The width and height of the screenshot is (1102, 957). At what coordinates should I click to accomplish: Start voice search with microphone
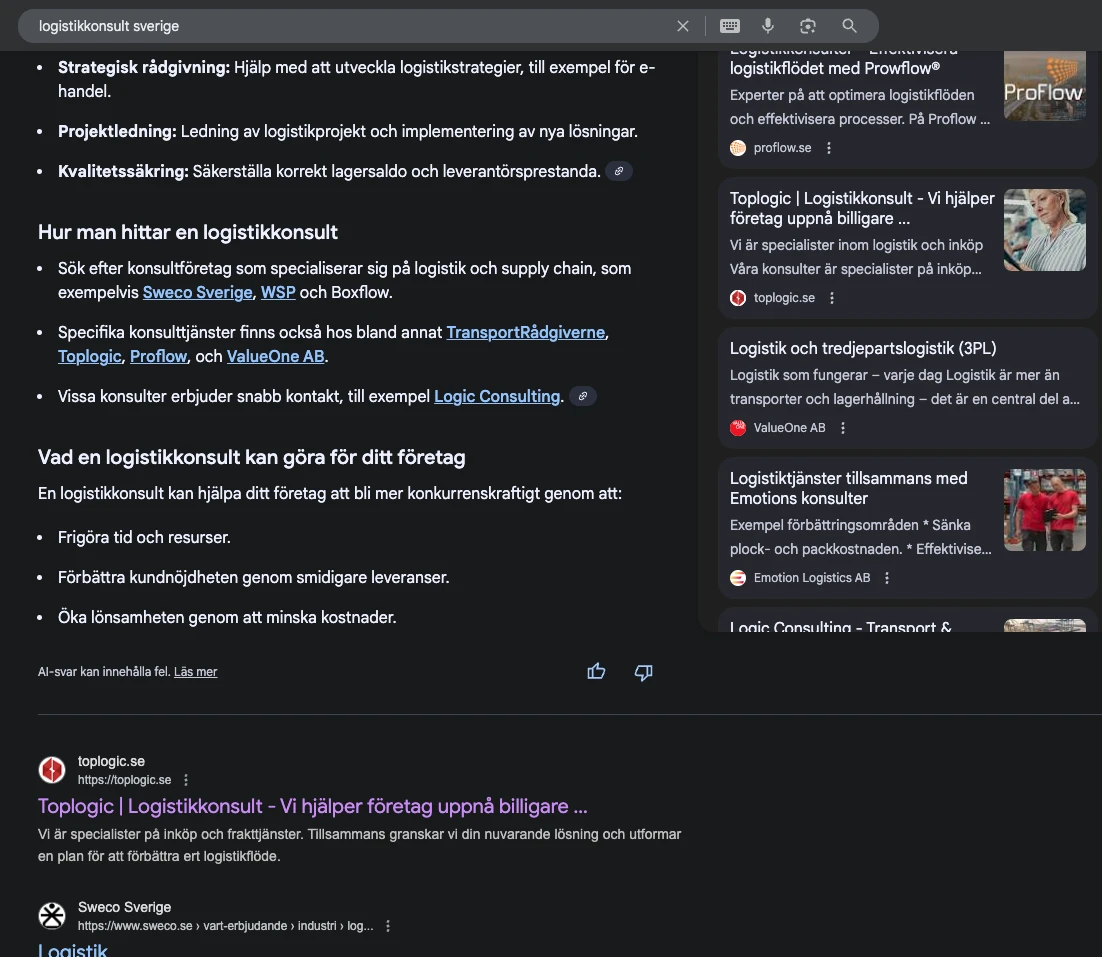(x=768, y=26)
